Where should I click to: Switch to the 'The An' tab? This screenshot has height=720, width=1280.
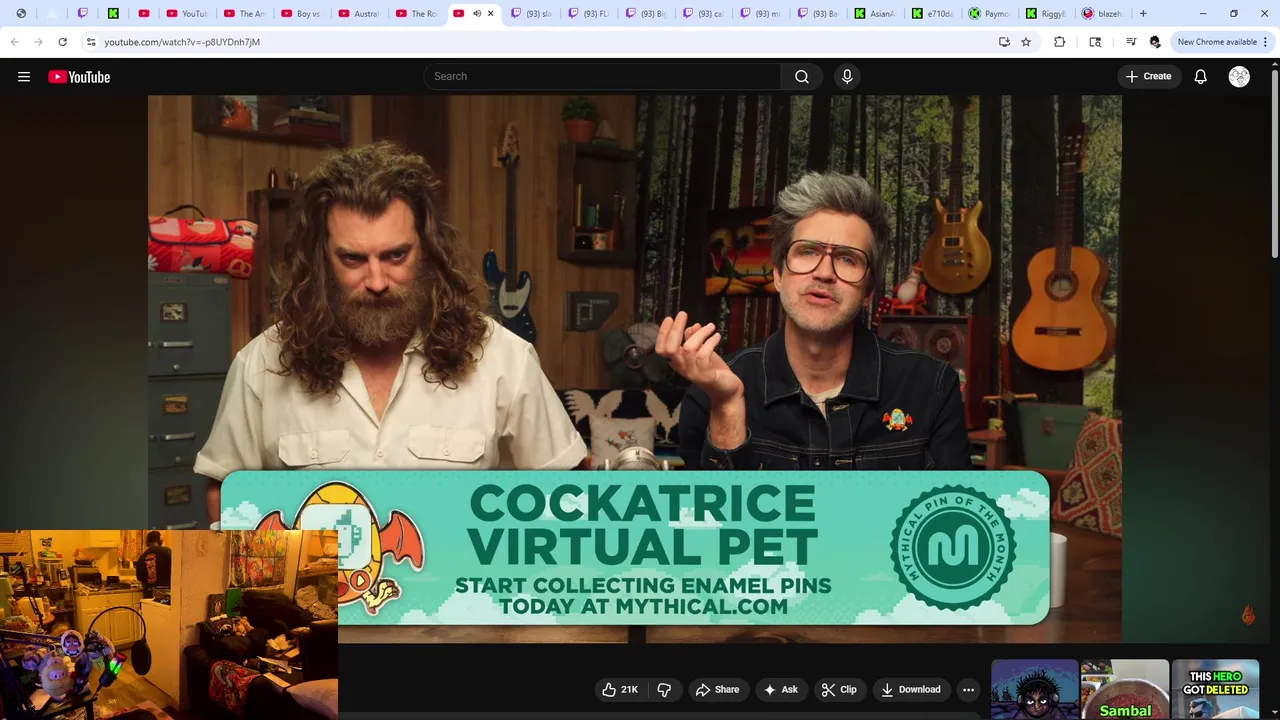coord(245,14)
